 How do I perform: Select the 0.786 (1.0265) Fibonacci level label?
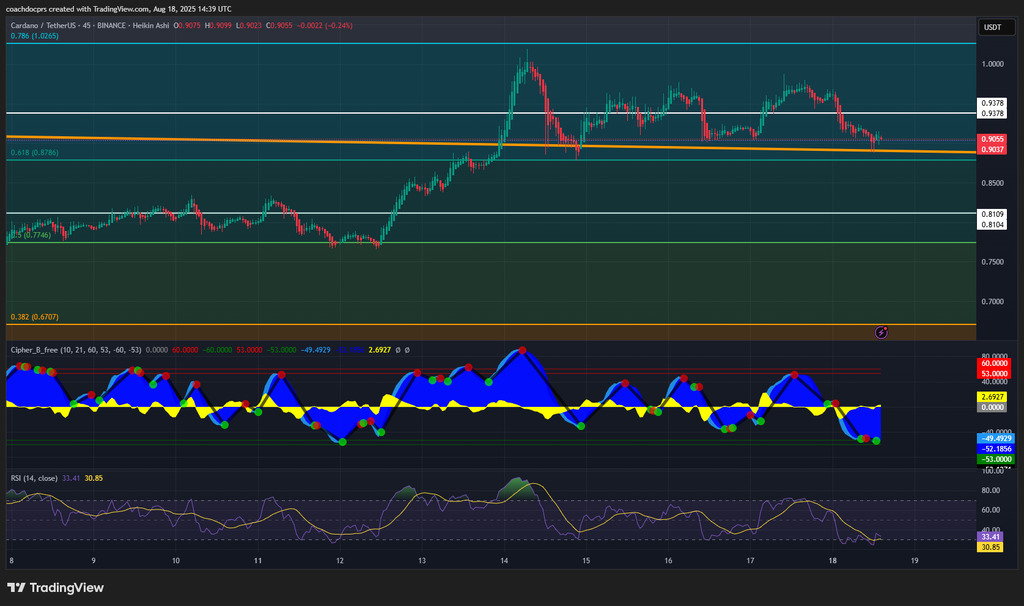pyautogui.click(x=34, y=36)
